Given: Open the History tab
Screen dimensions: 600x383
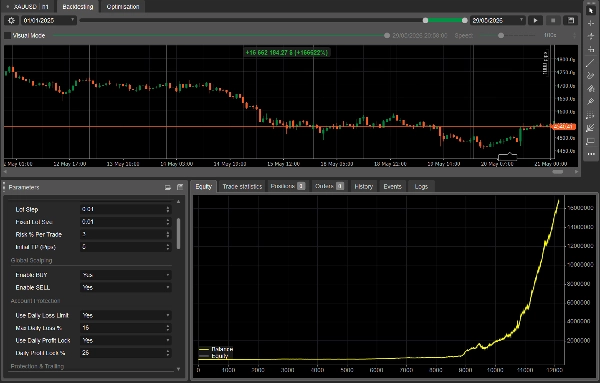Looking at the screenshot, I should (x=364, y=186).
